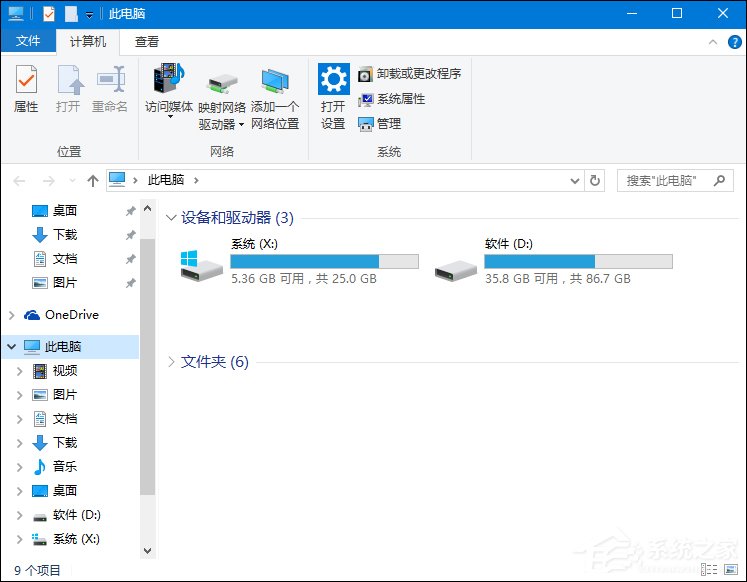Click the 软件 (D:) capacity bar
747x582 pixels.
click(578, 261)
